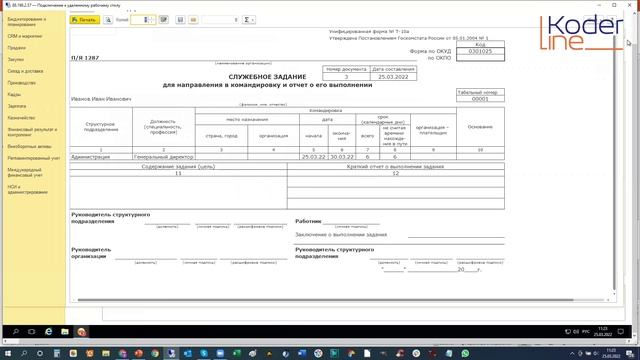Click the 1C application icon in remote taskbar
This screenshot has height=360, width=640.
(82, 331)
